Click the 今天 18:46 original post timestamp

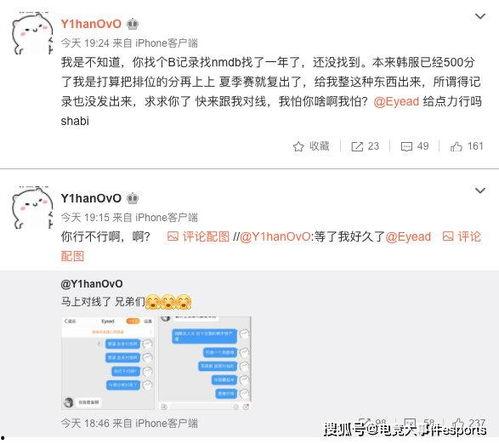click(x=85, y=423)
